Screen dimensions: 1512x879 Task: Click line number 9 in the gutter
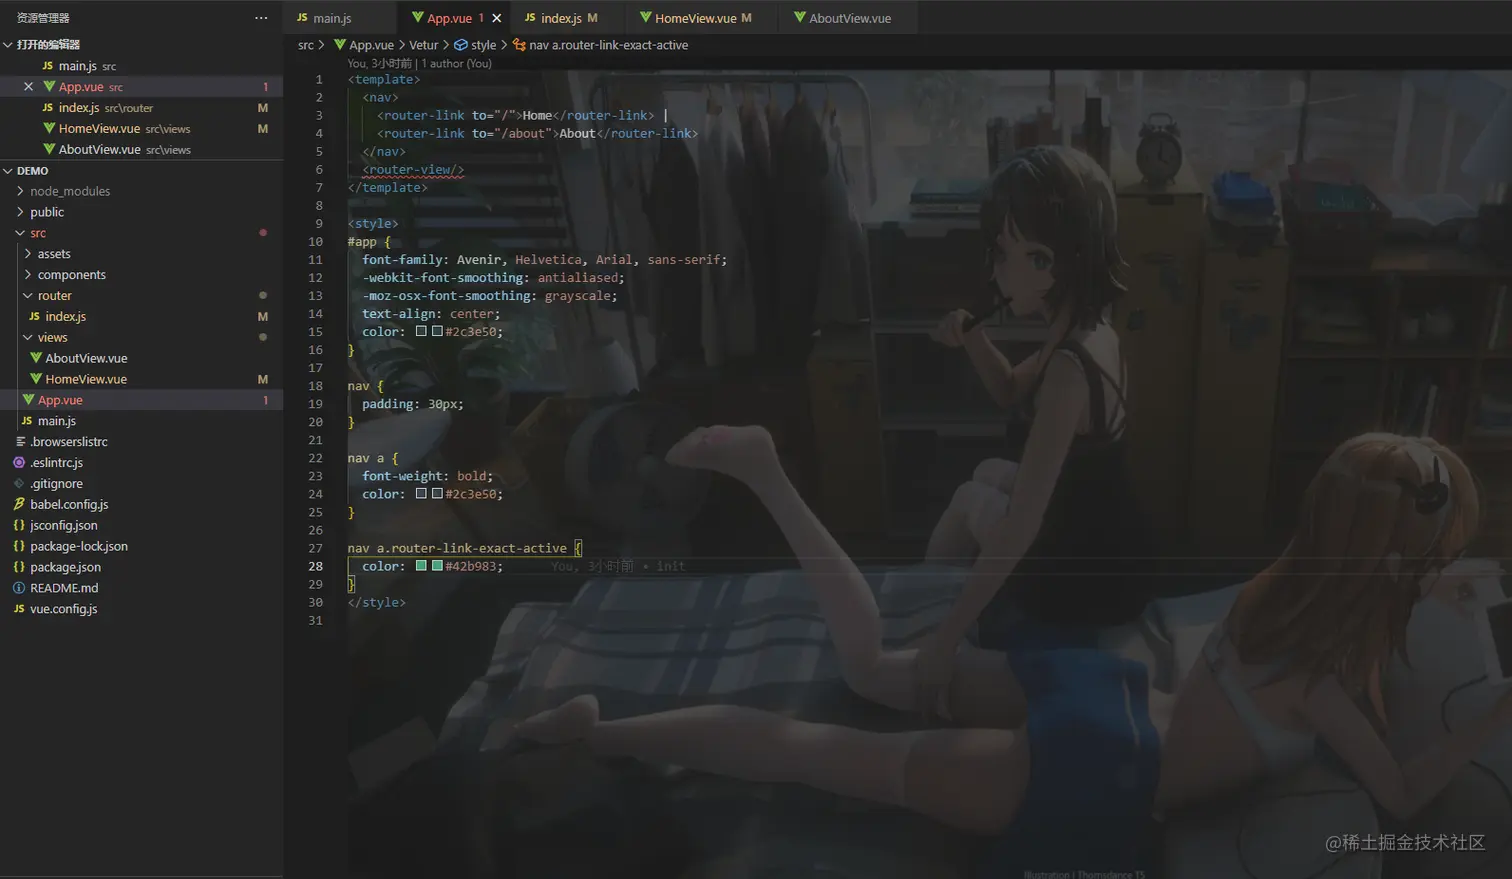[319, 224]
